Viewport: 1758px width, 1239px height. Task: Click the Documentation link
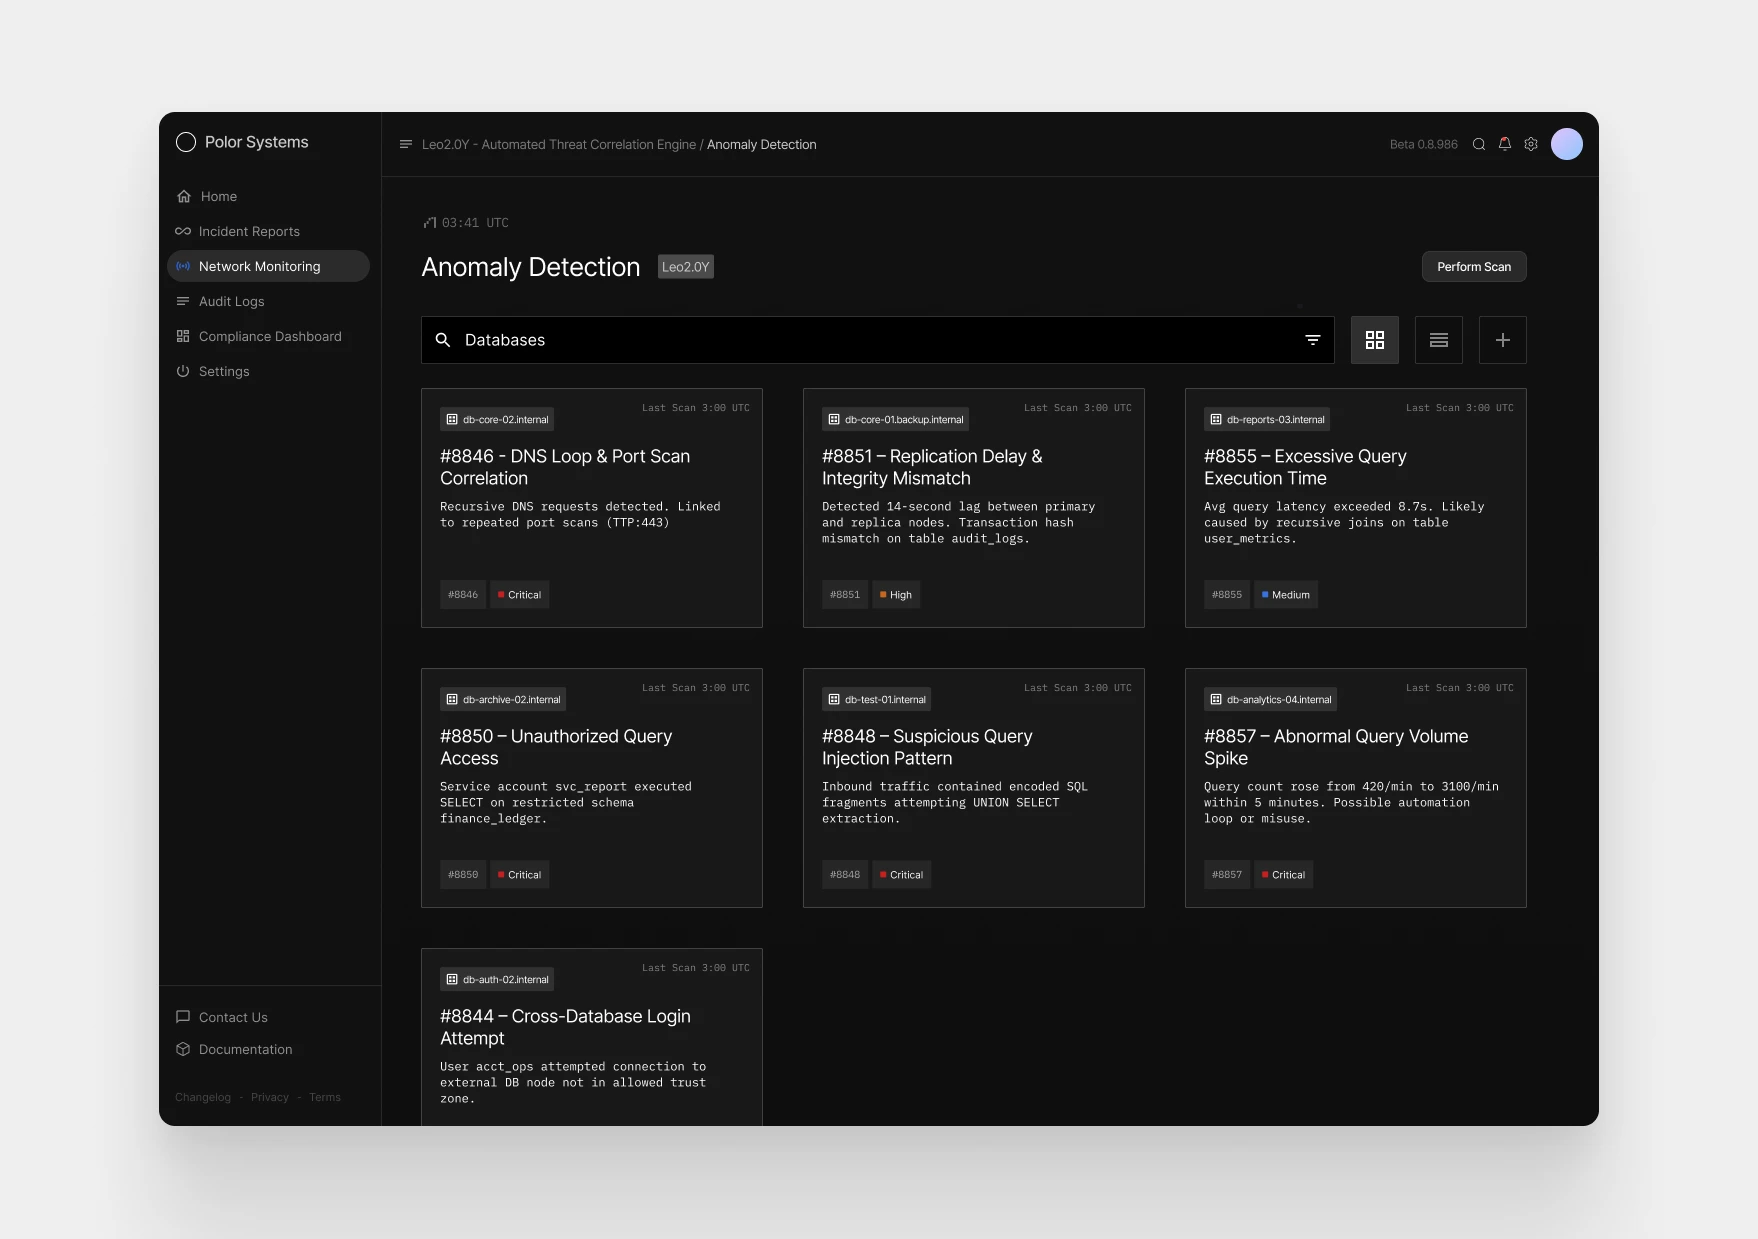pyautogui.click(x=245, y=1049)
